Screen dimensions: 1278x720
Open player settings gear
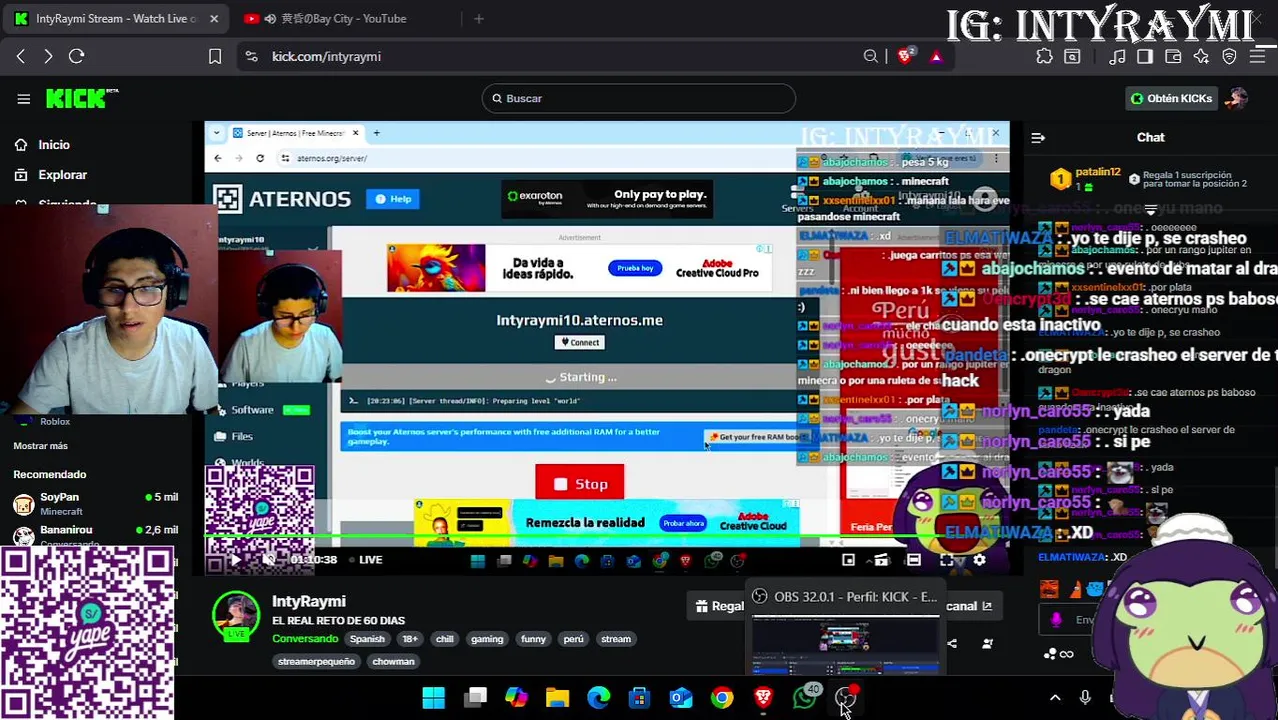[980, 560]
